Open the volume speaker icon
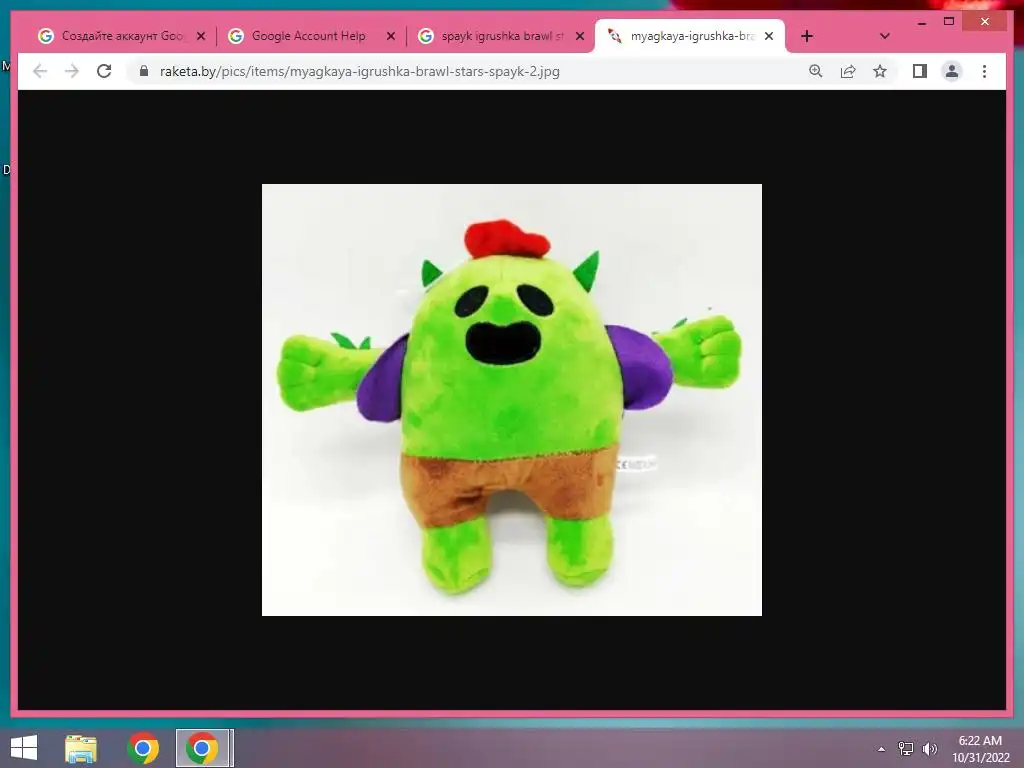 coord(929,749)
